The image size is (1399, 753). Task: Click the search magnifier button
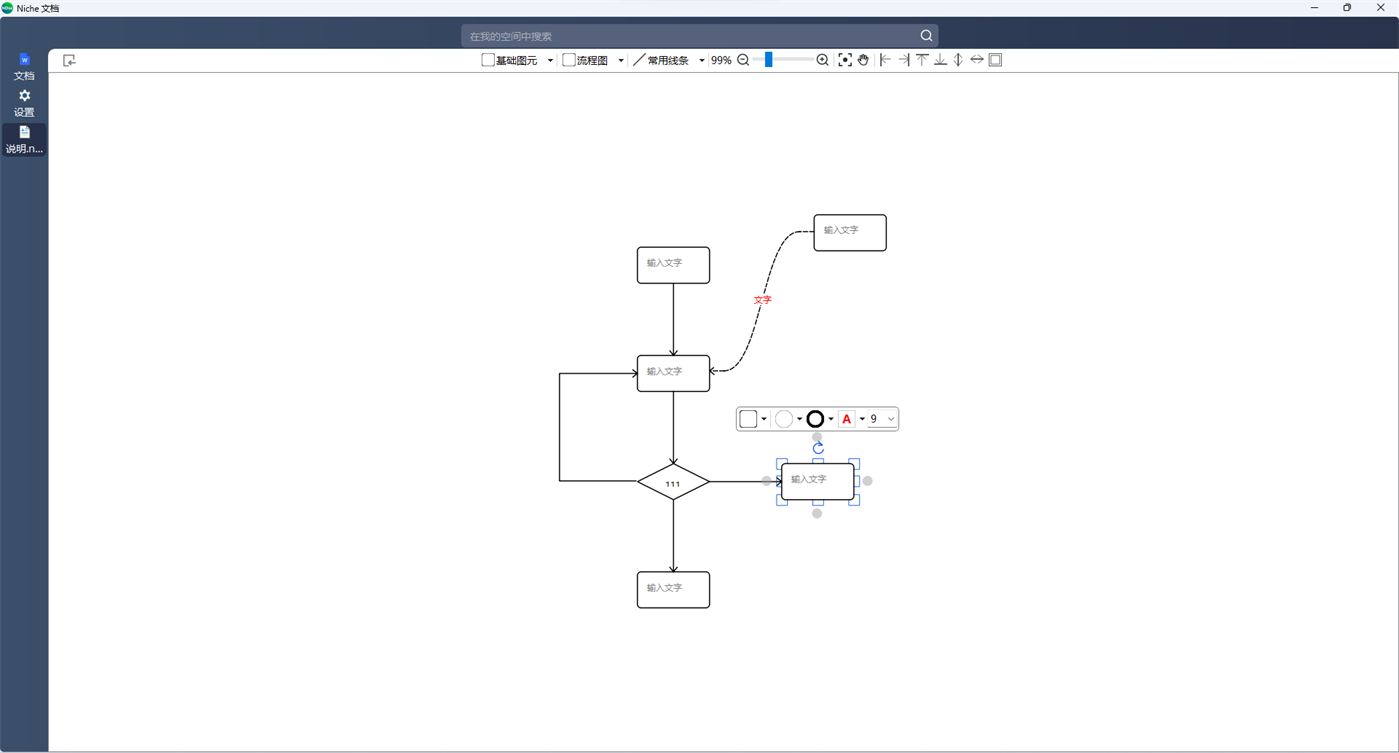click(925, 35)
